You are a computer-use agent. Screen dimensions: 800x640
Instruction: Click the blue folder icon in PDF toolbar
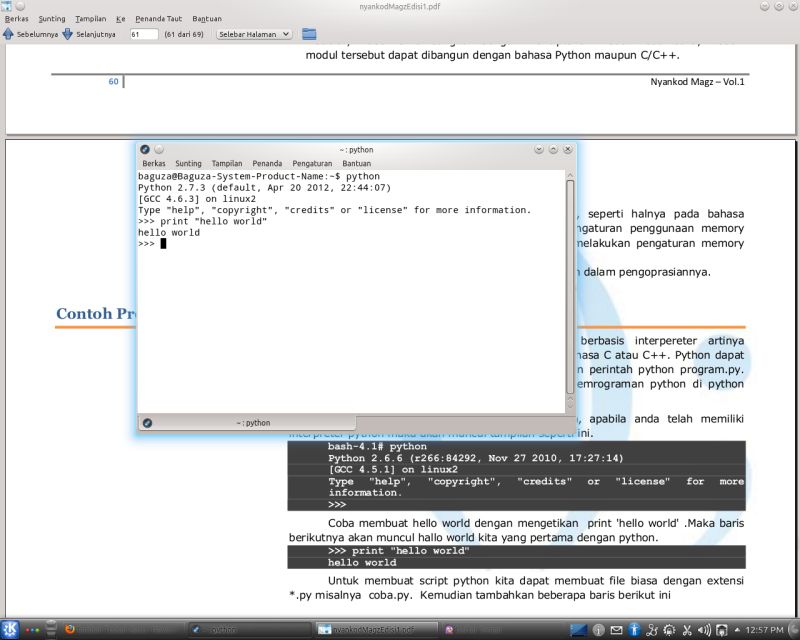[x=309, y=34]
